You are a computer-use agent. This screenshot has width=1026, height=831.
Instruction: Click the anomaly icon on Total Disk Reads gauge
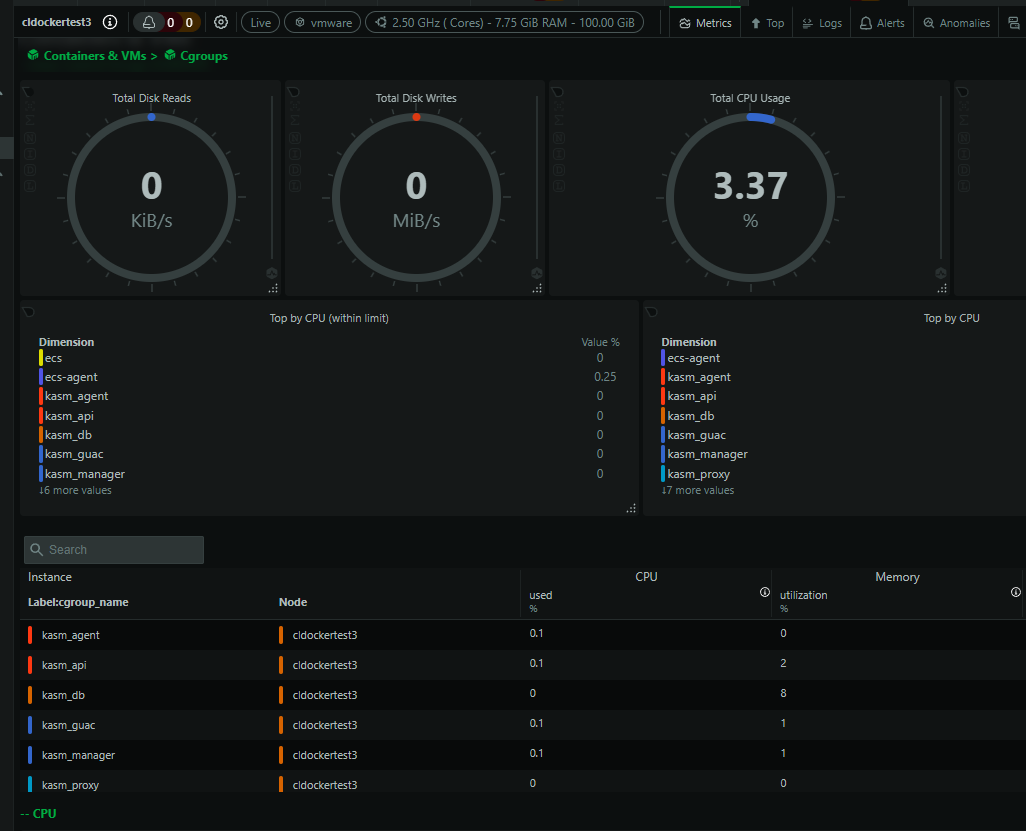click(272, 273)
